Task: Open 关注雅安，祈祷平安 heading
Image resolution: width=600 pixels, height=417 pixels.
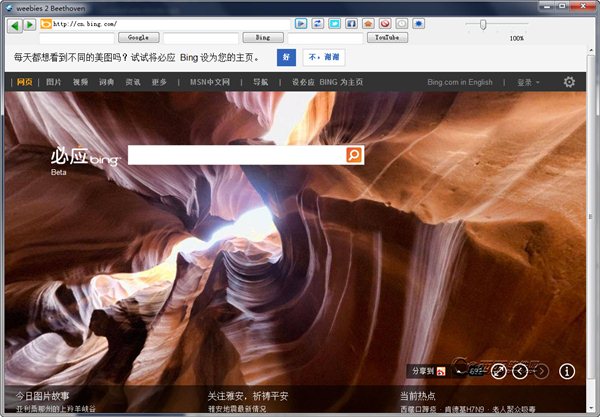Action: (x=248, y=396)
